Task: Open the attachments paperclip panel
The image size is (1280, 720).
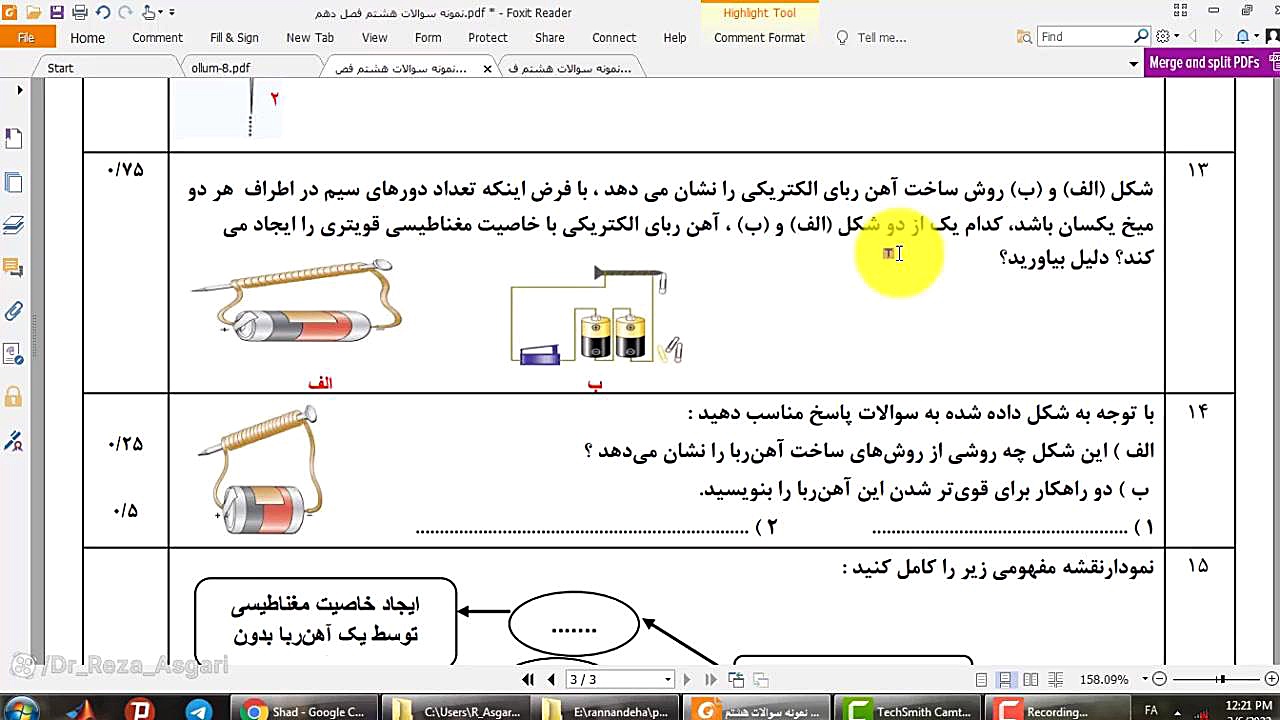Action: (x=13, y=311)
